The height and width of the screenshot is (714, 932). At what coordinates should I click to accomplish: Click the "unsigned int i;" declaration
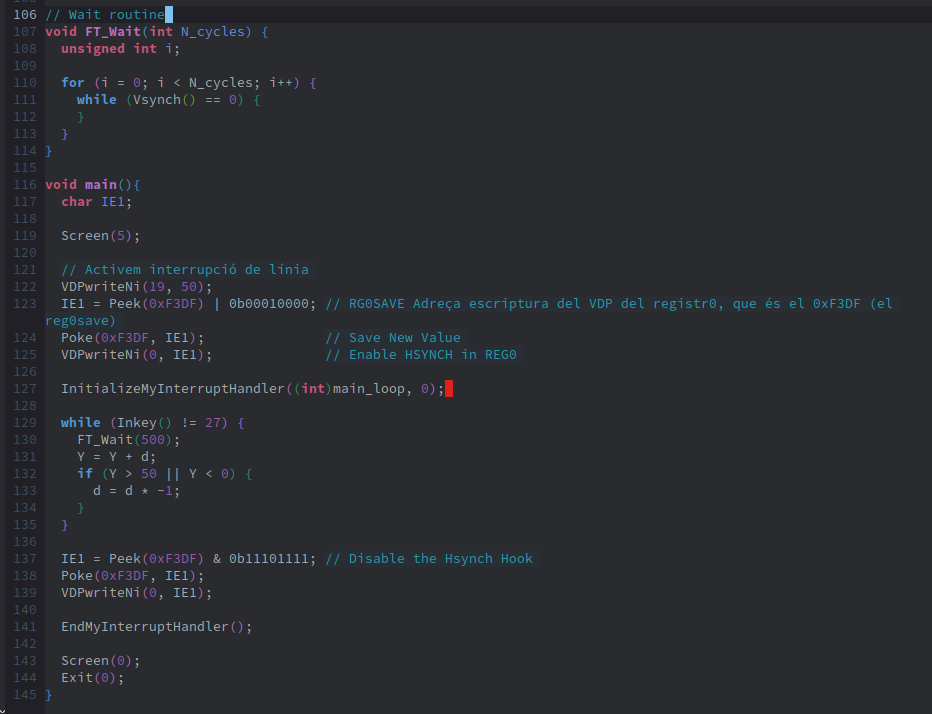[121, 49]
